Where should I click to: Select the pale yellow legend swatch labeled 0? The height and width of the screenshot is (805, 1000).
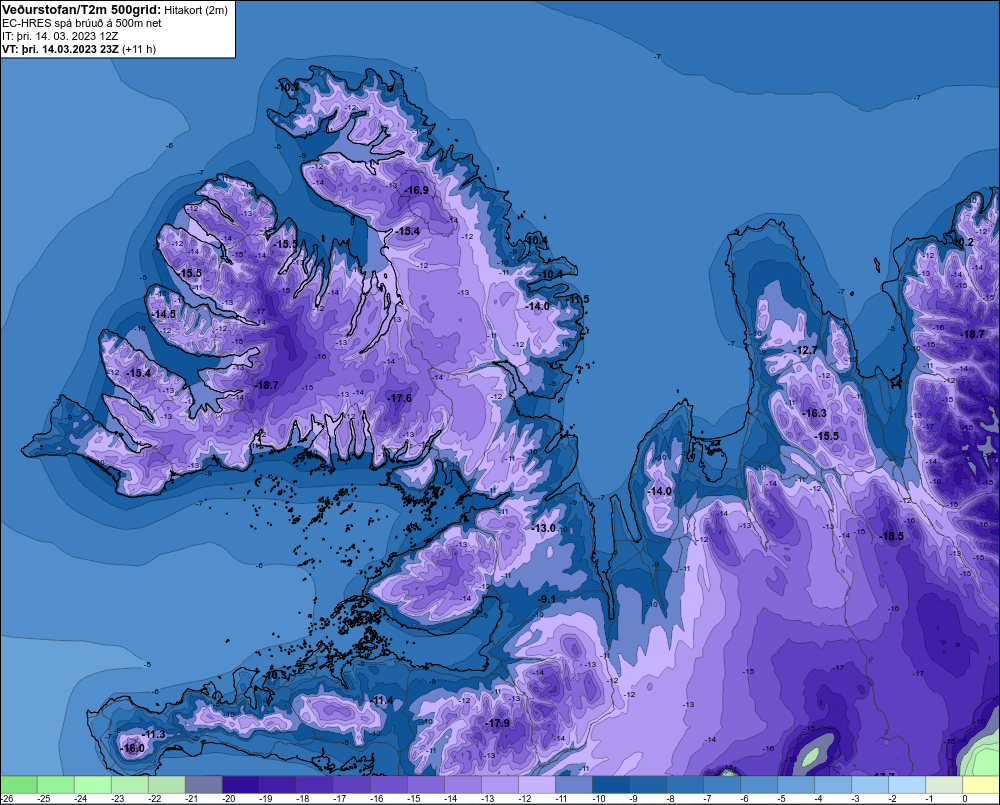click(981, 784)
